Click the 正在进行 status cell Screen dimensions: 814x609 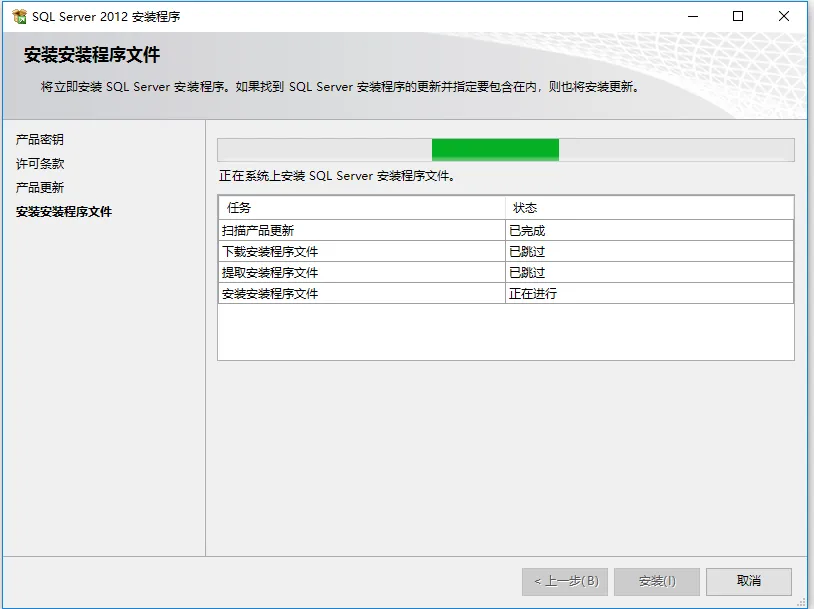pyautogui.click(x=533, y=294)
